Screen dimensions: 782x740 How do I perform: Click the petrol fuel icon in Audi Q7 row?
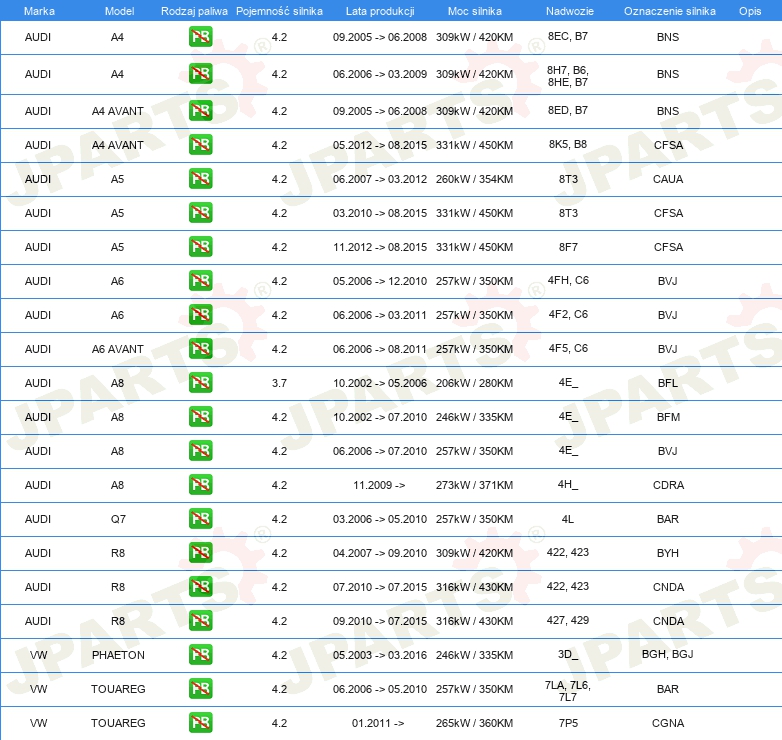[200, 519]
